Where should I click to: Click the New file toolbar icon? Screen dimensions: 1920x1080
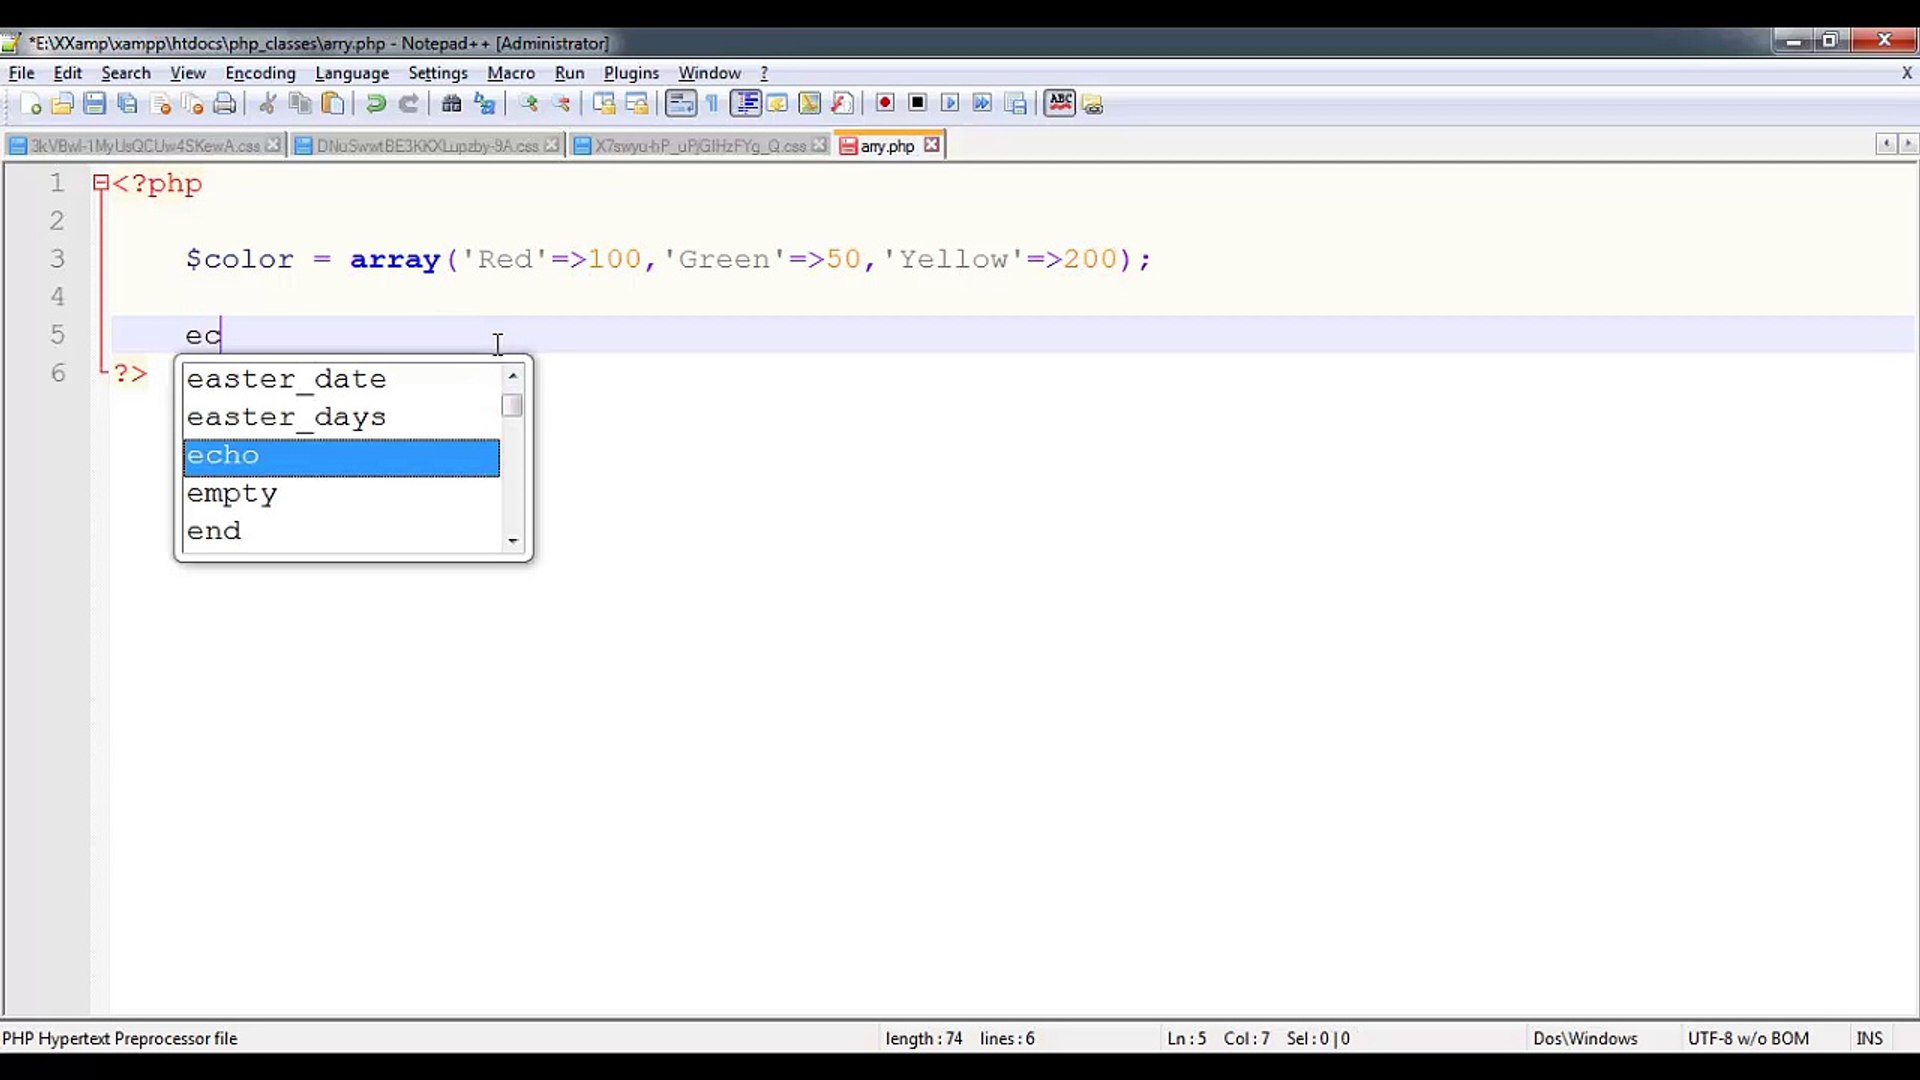30,104
